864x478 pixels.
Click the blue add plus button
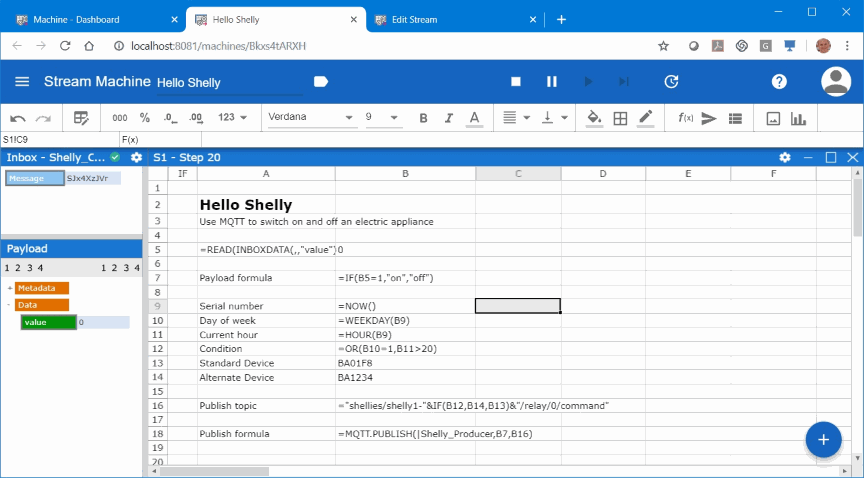(x=823, y=440)
